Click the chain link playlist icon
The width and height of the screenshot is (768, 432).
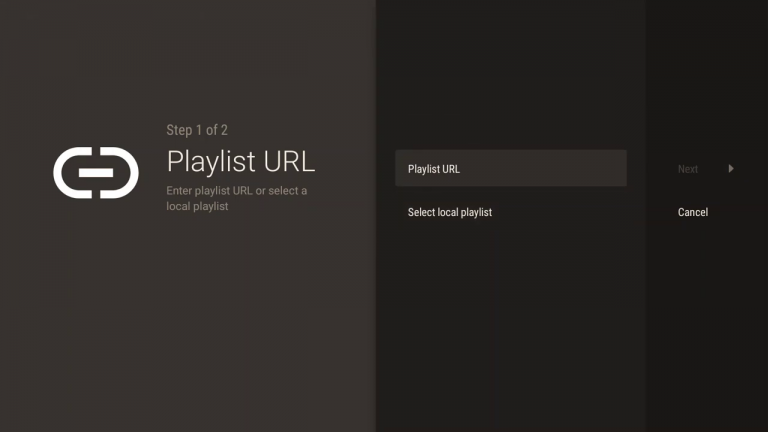pyautogui.click(x=96, y=172)
